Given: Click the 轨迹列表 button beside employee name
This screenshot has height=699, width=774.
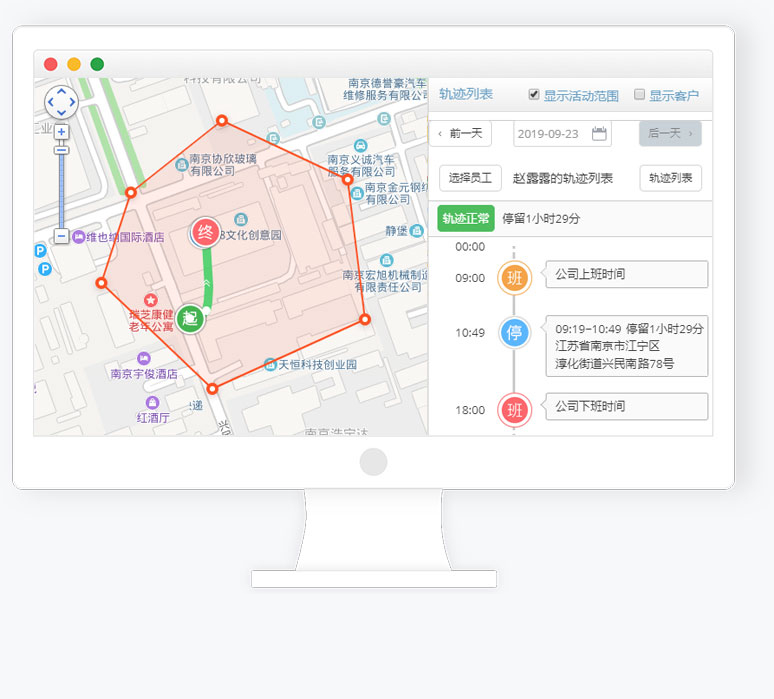Looking at the screenshot, I should point(670,178).
